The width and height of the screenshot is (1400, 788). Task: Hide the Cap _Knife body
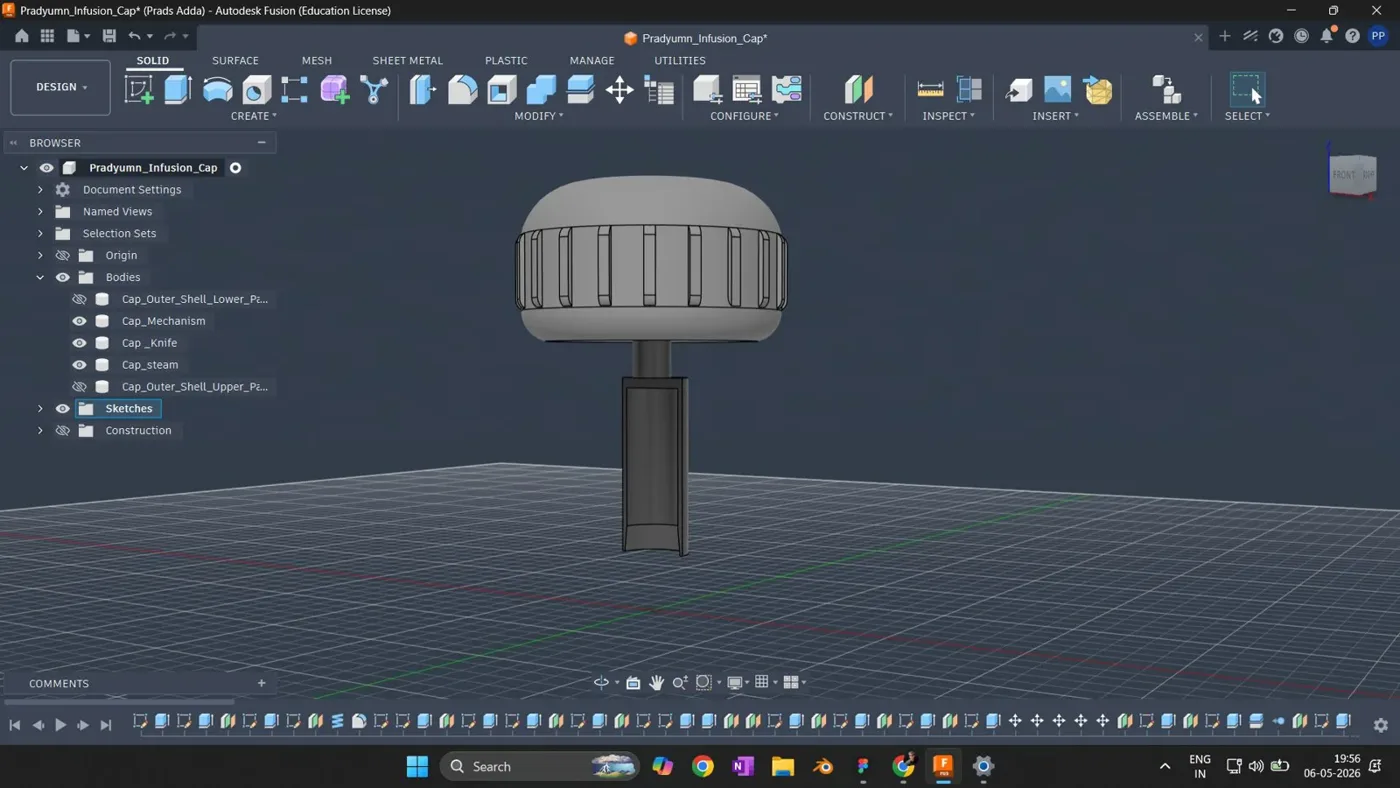point(79,343)
